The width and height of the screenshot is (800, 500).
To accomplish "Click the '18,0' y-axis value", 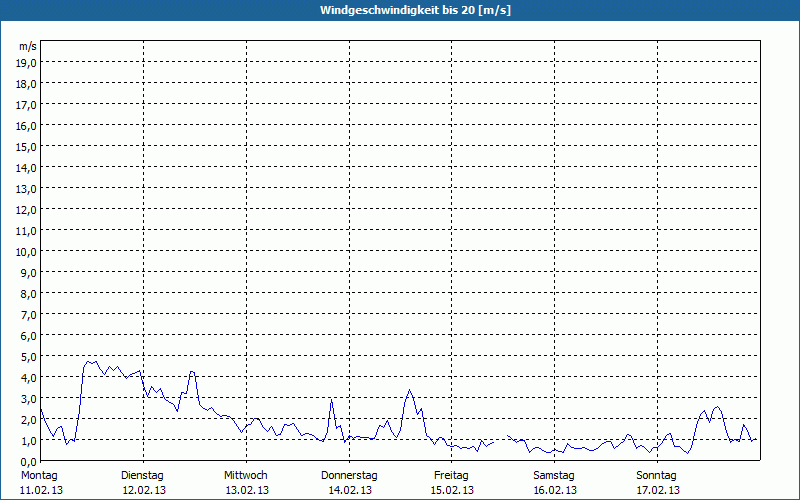I will coord(26,84).
